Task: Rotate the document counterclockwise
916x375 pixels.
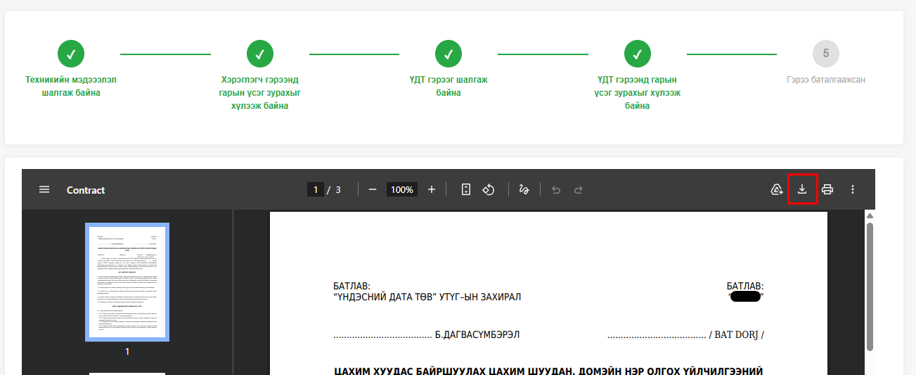Action: [x=488, y=190]
